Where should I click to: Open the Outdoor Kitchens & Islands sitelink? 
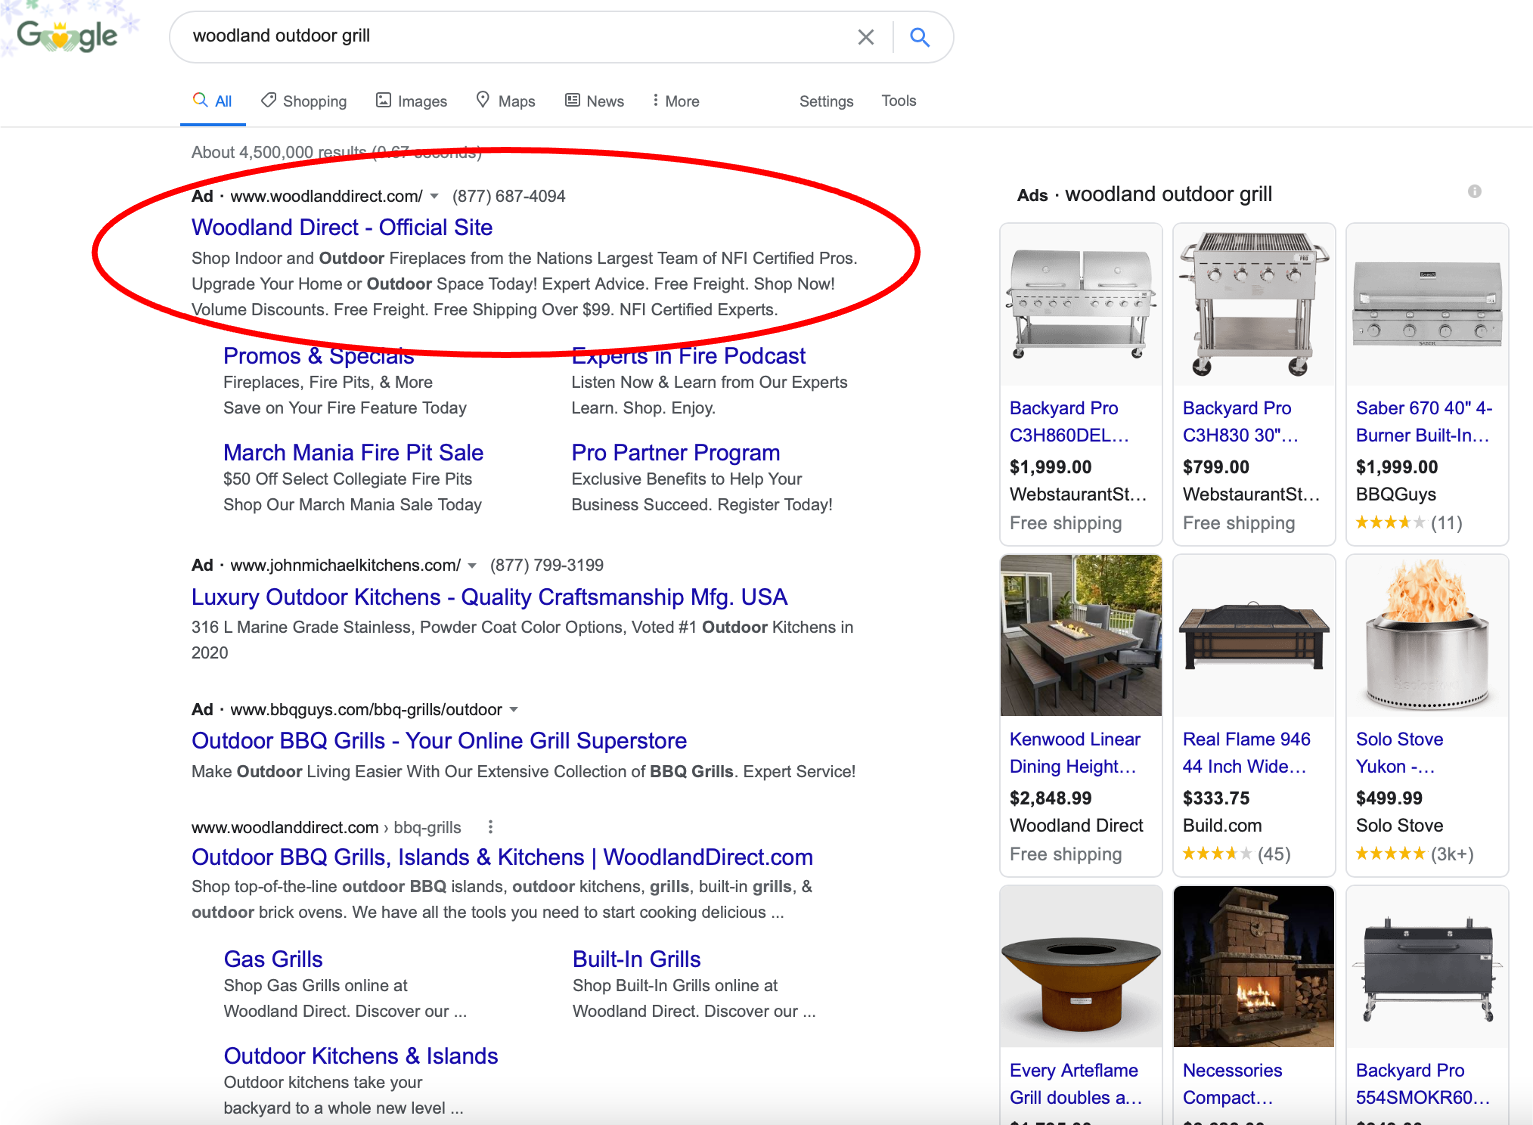click(x=361, y=1056)
